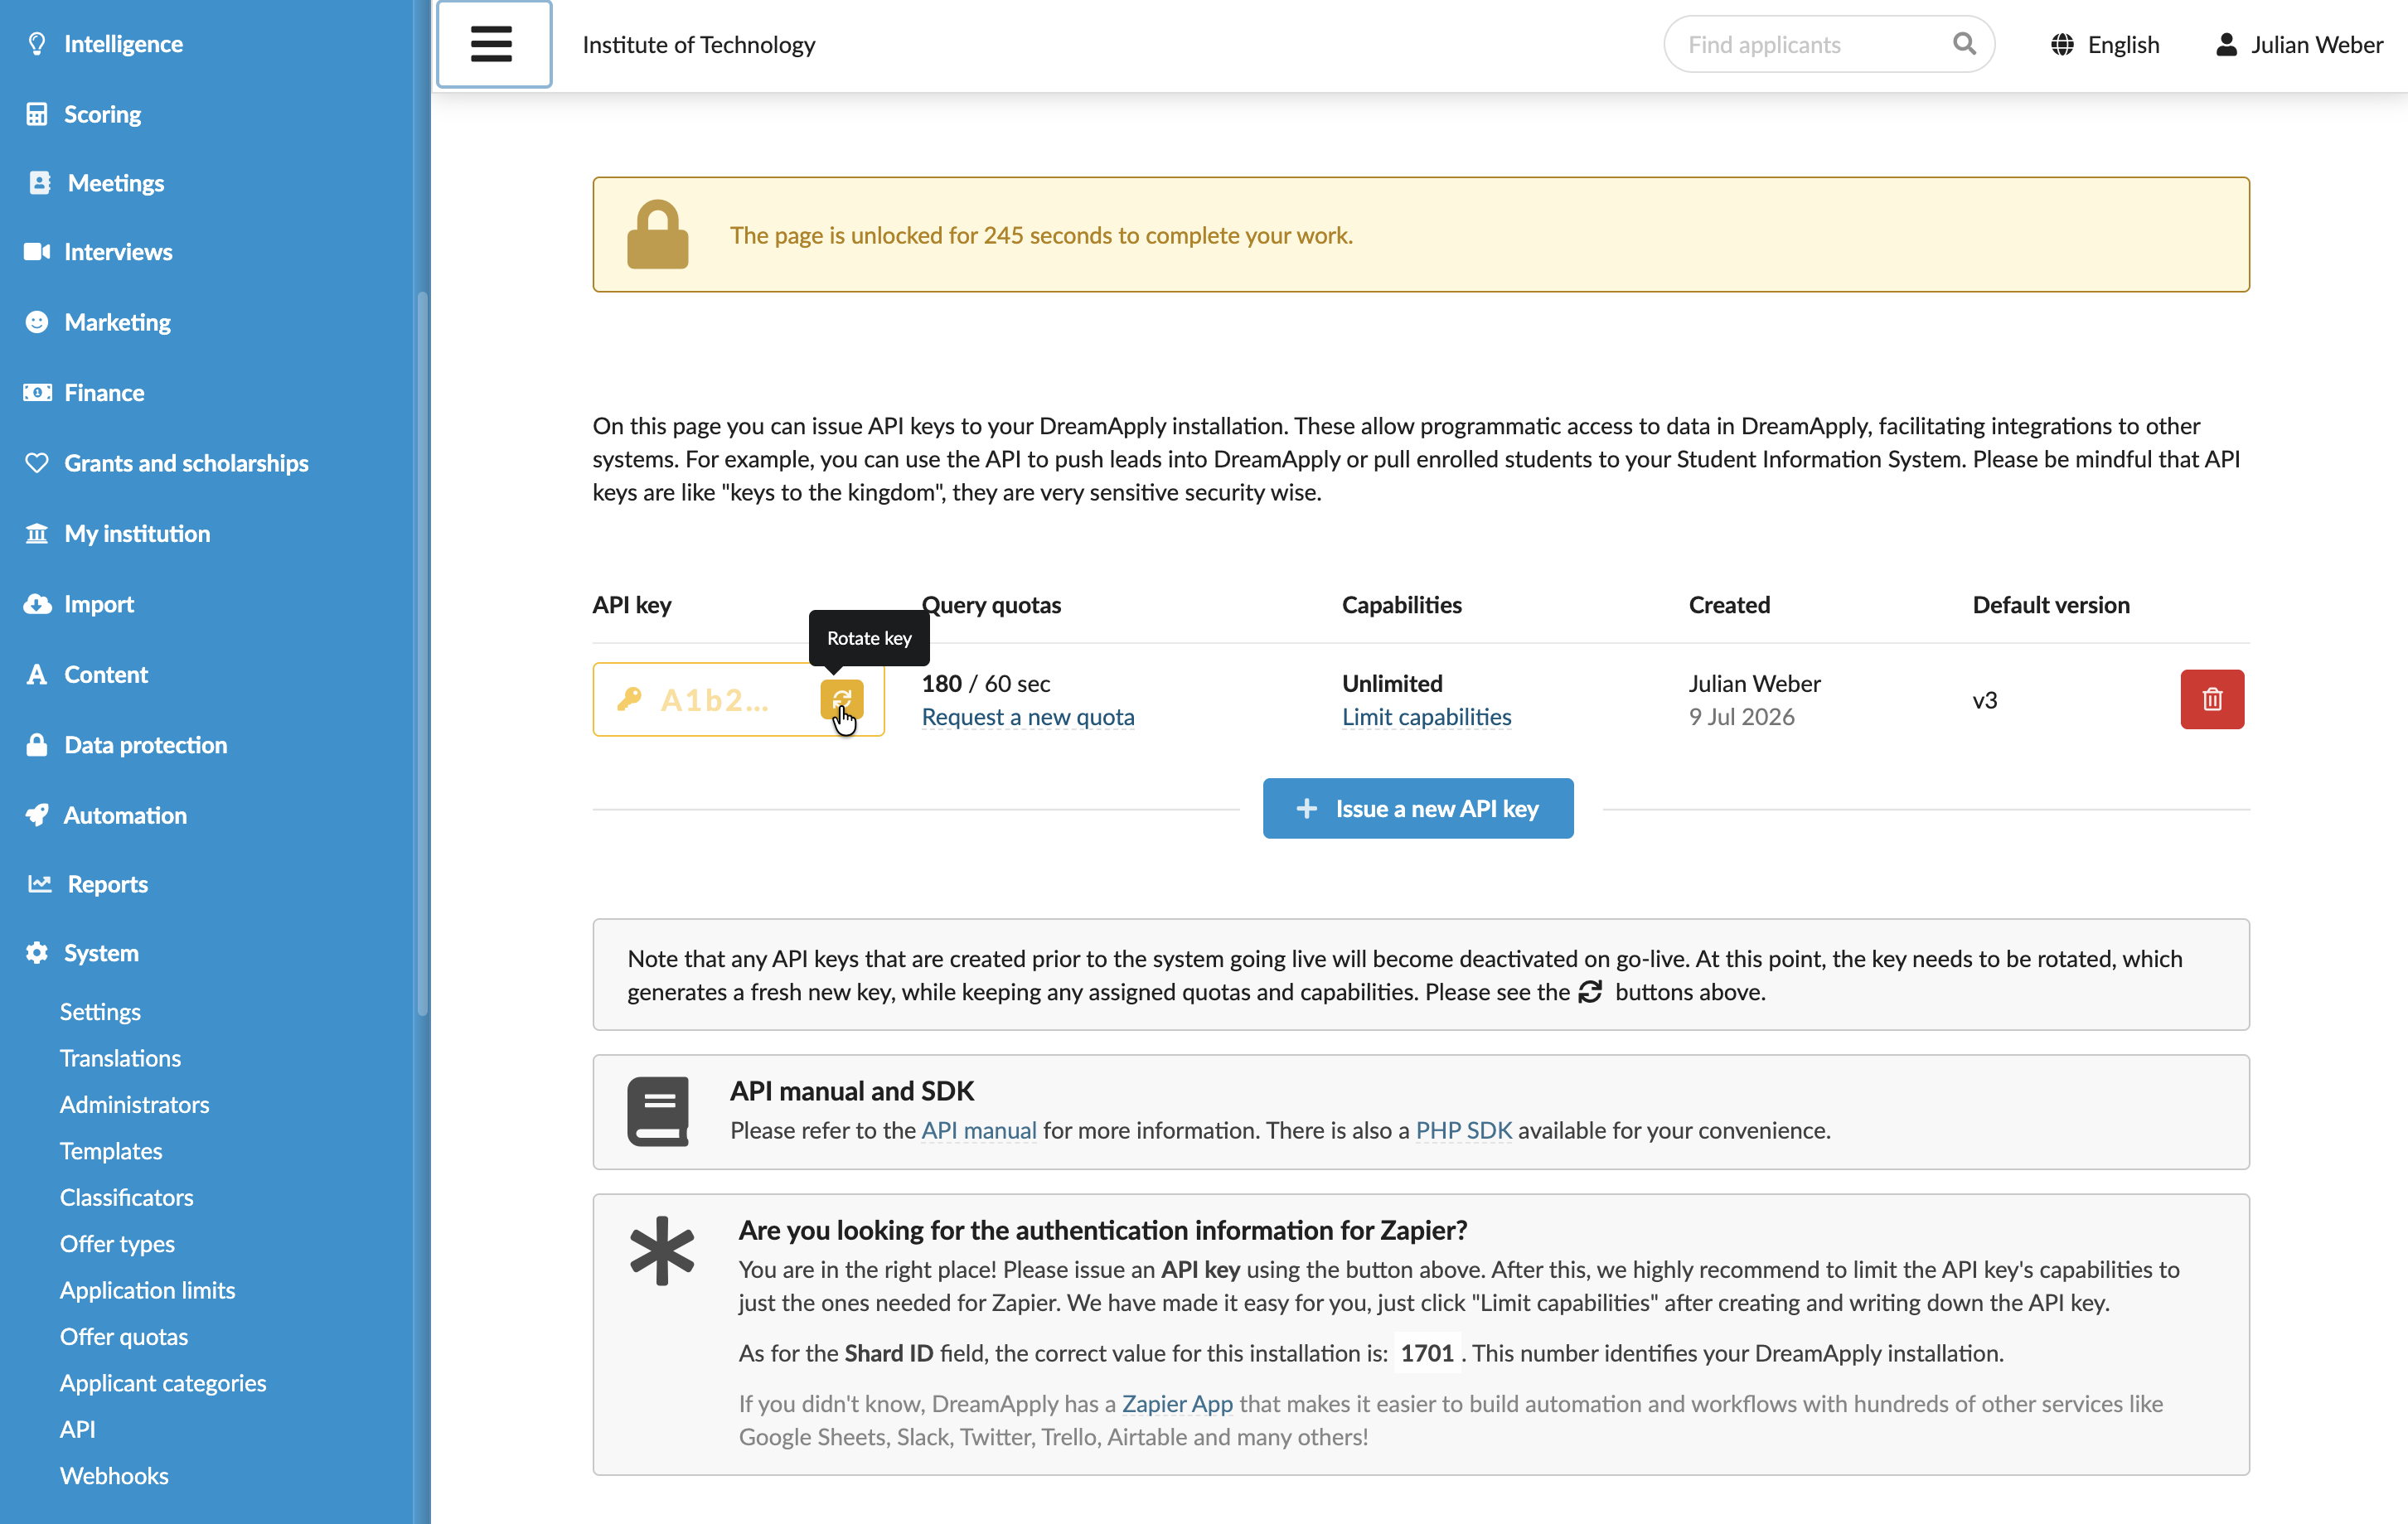Click the Limit capabilities link
The image size is (2408, 1524).
point(1426,717)
